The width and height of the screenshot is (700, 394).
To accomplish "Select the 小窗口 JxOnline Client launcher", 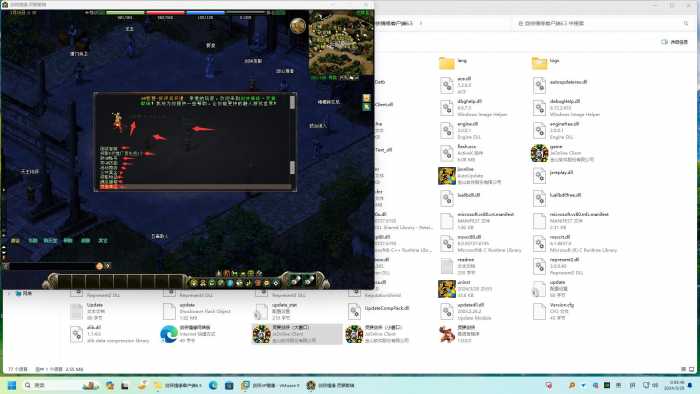I will (x=377, y=334).
